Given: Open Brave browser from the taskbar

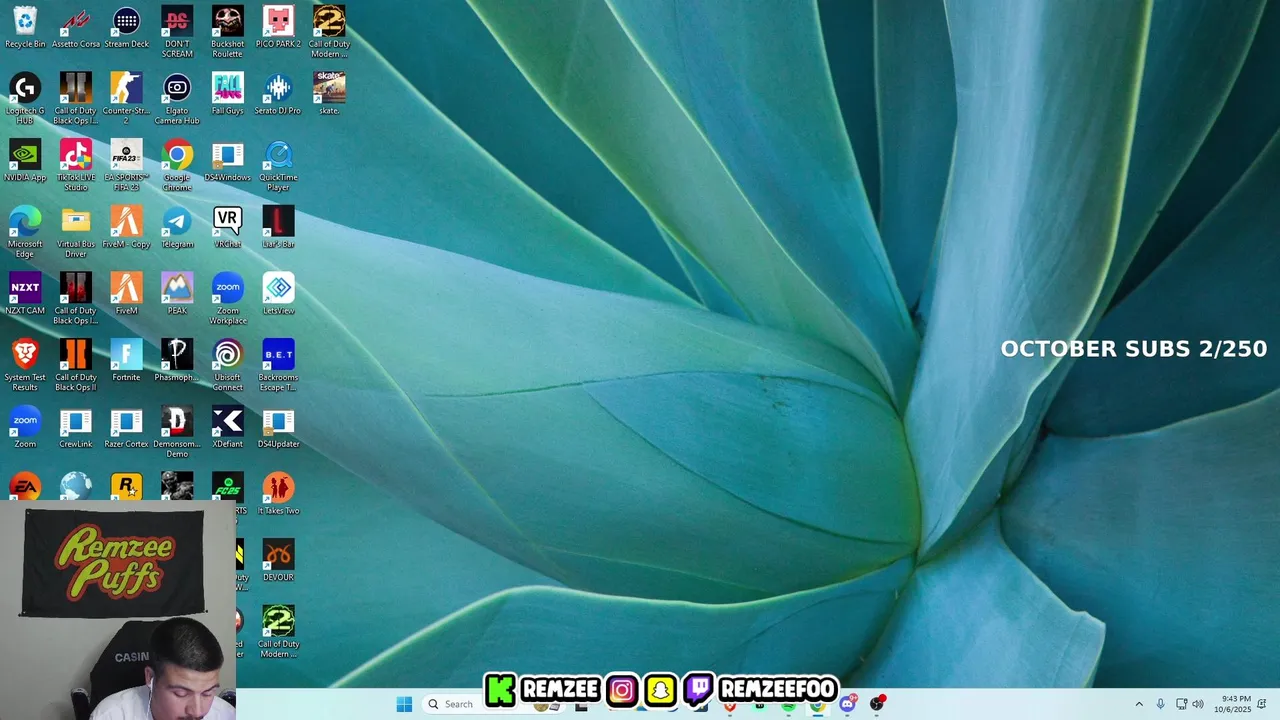Looking at the screenshot, I should 731,706.
